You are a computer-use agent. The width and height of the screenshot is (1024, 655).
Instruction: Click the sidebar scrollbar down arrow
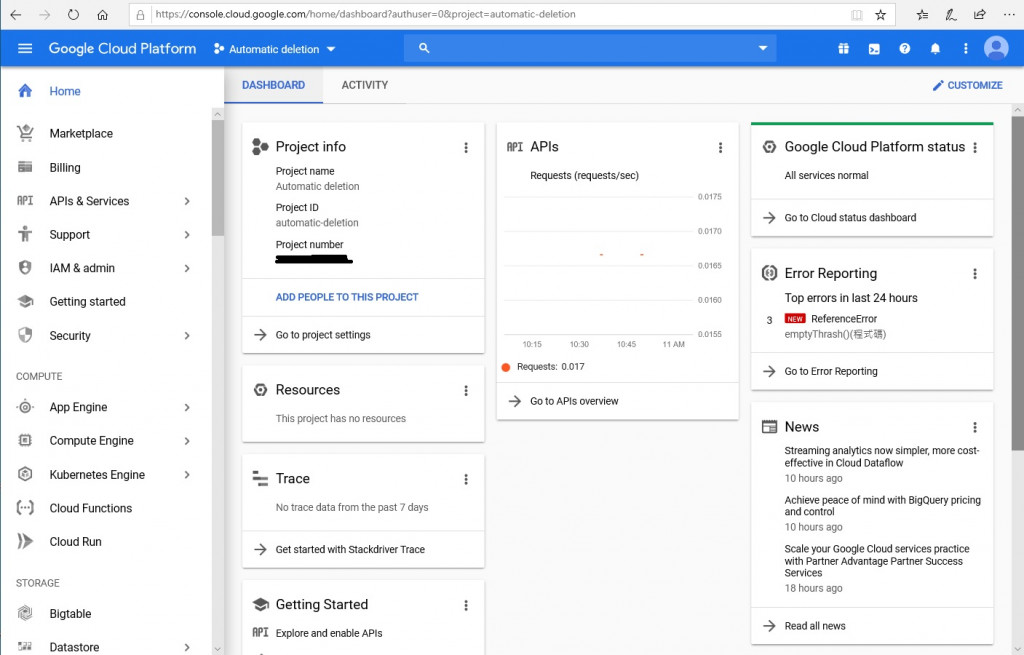pyautogui.click(x=217, y=649)
